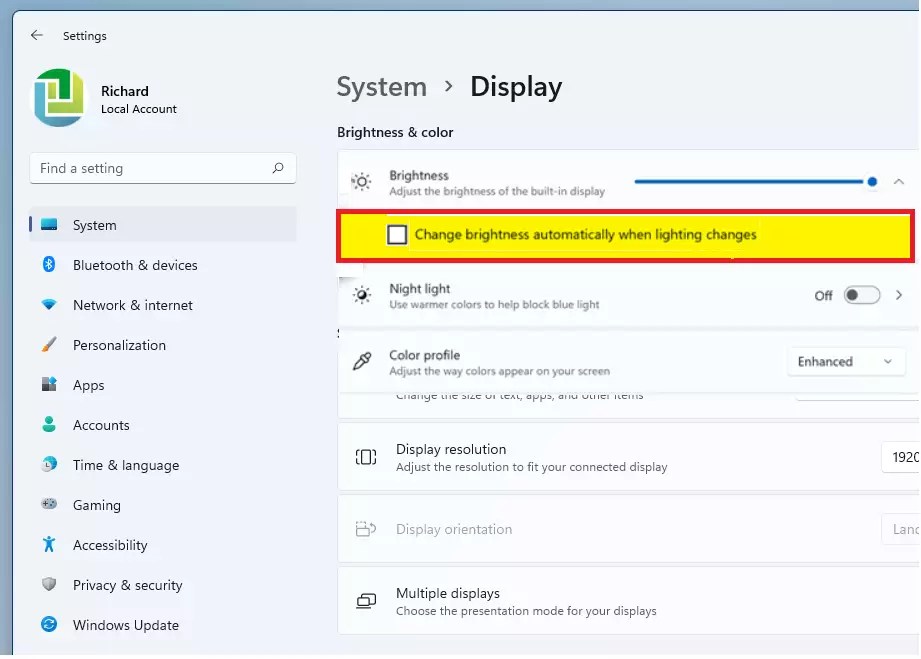Click Richard's account avatar picture
Screen dimensions: 921x659
click(x=59, y=97)
